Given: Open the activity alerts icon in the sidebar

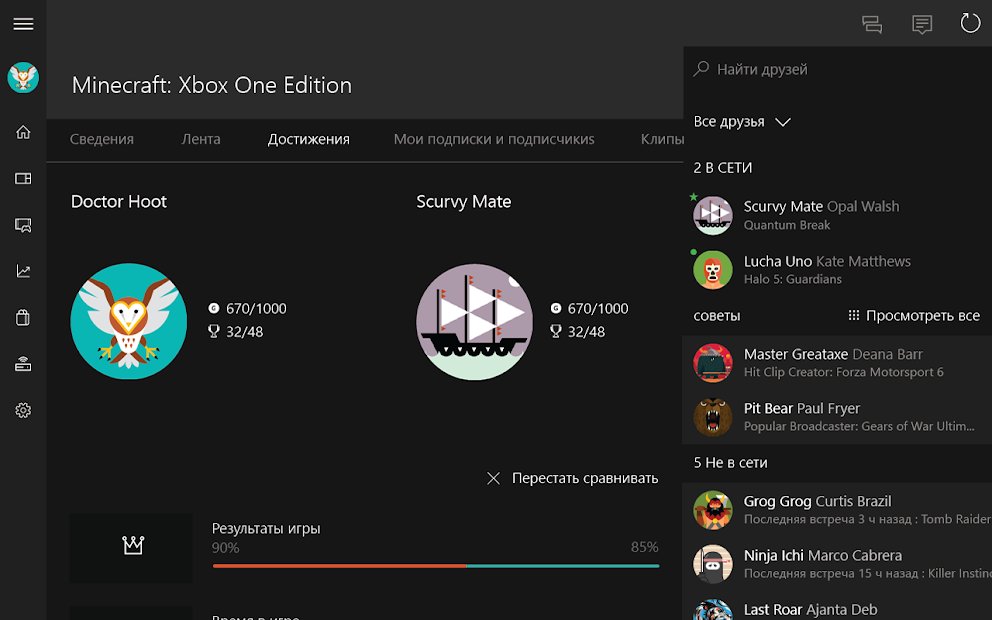Looking at the screenshot, I should (x=23, y=224).
